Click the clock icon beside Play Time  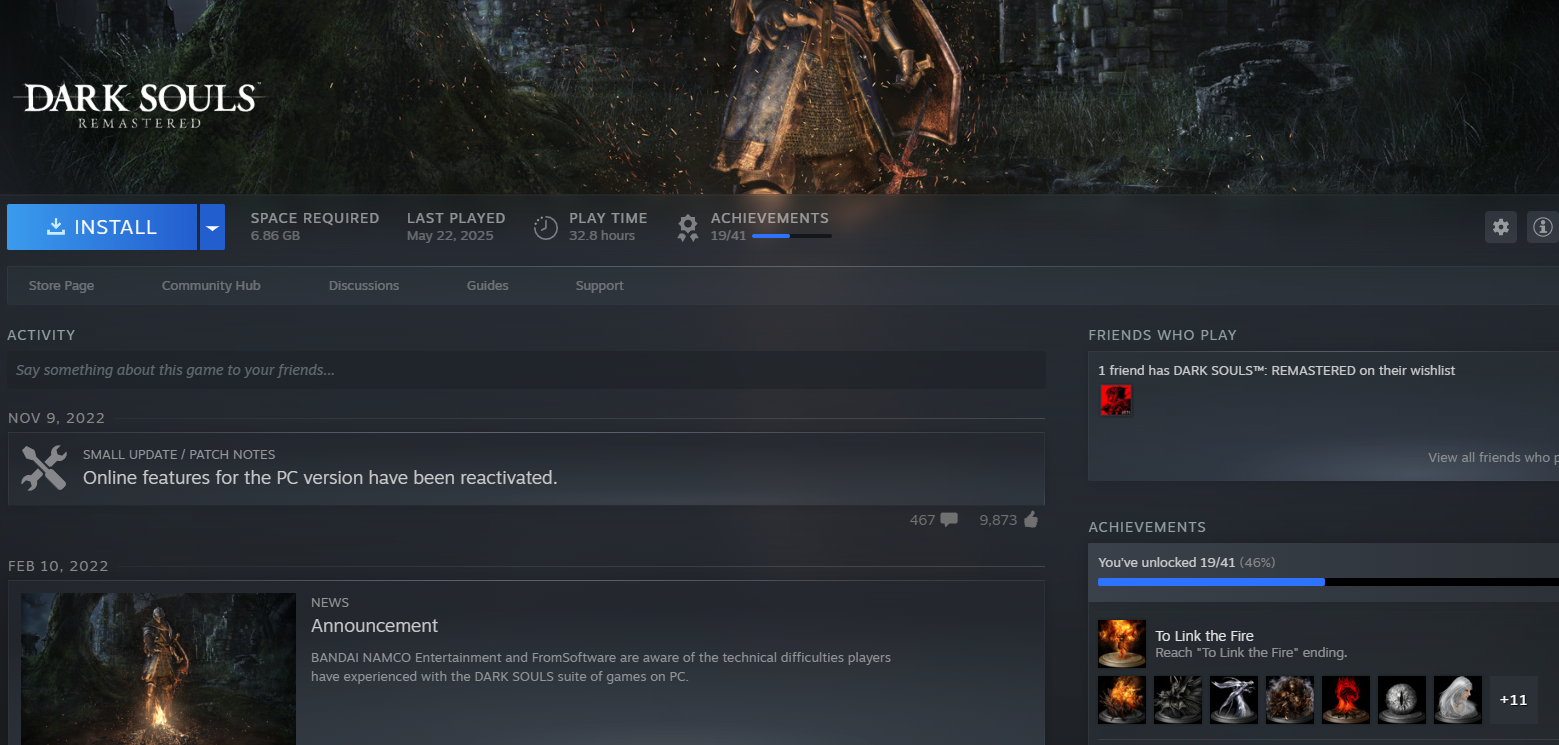tap(545, 228)
